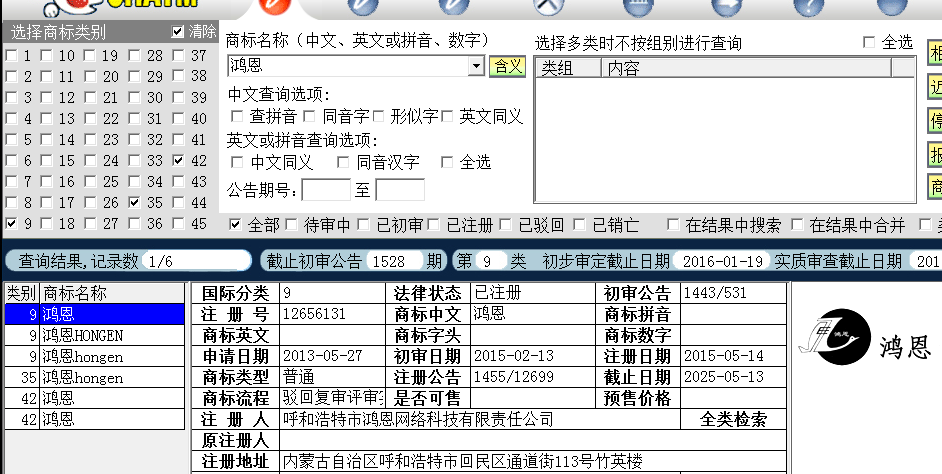Click the 类组 column header

point(568,68)
